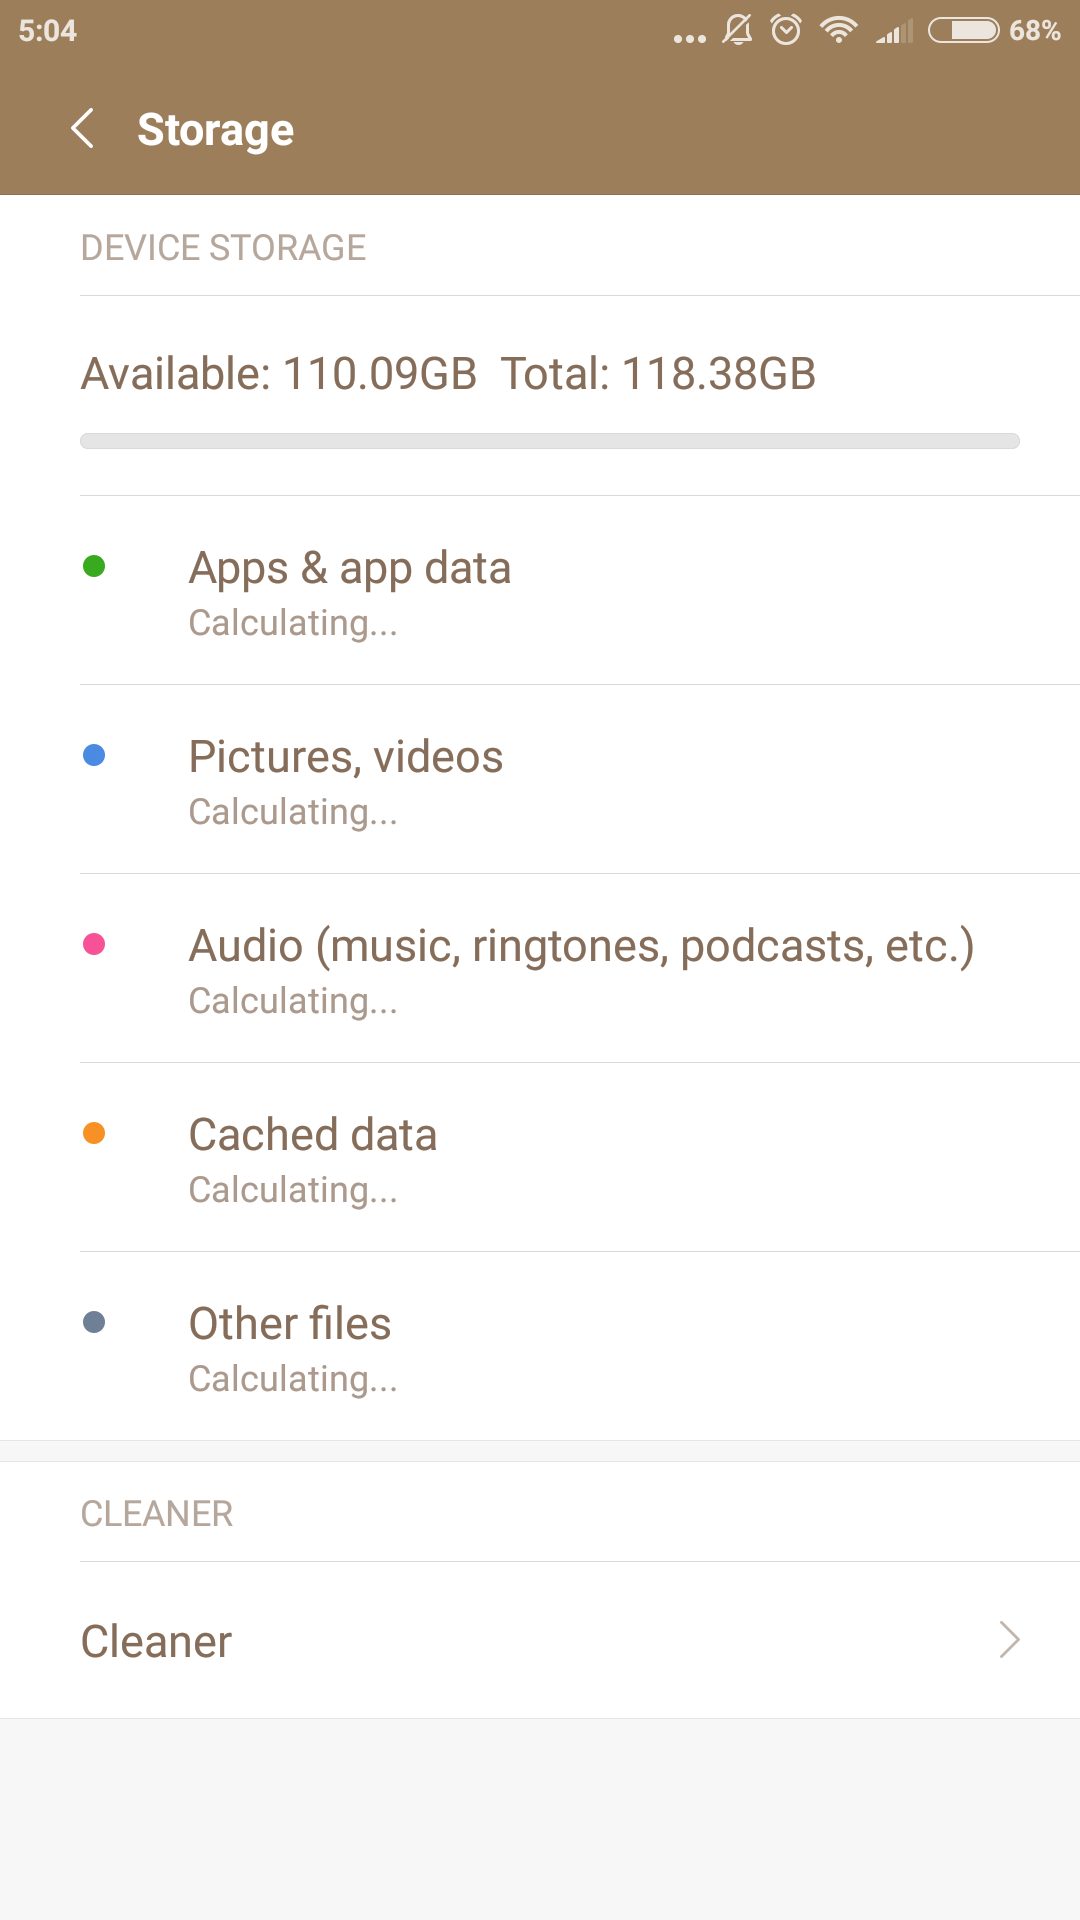Tap the Storage page title
The height and width of the screenshot is (1920, 1080).
click(x=215, y=130)
